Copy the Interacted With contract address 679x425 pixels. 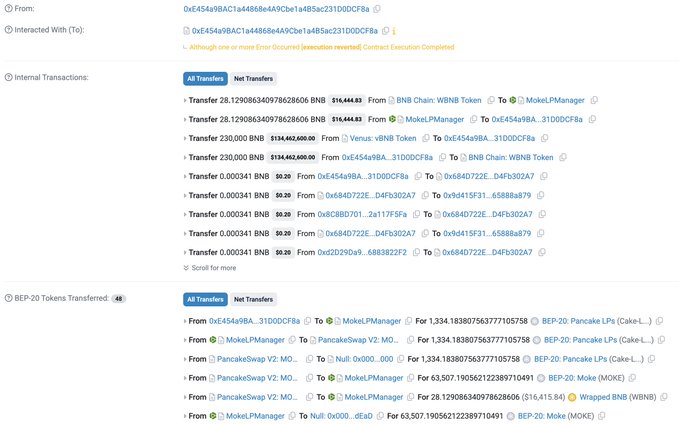(385, 31)
